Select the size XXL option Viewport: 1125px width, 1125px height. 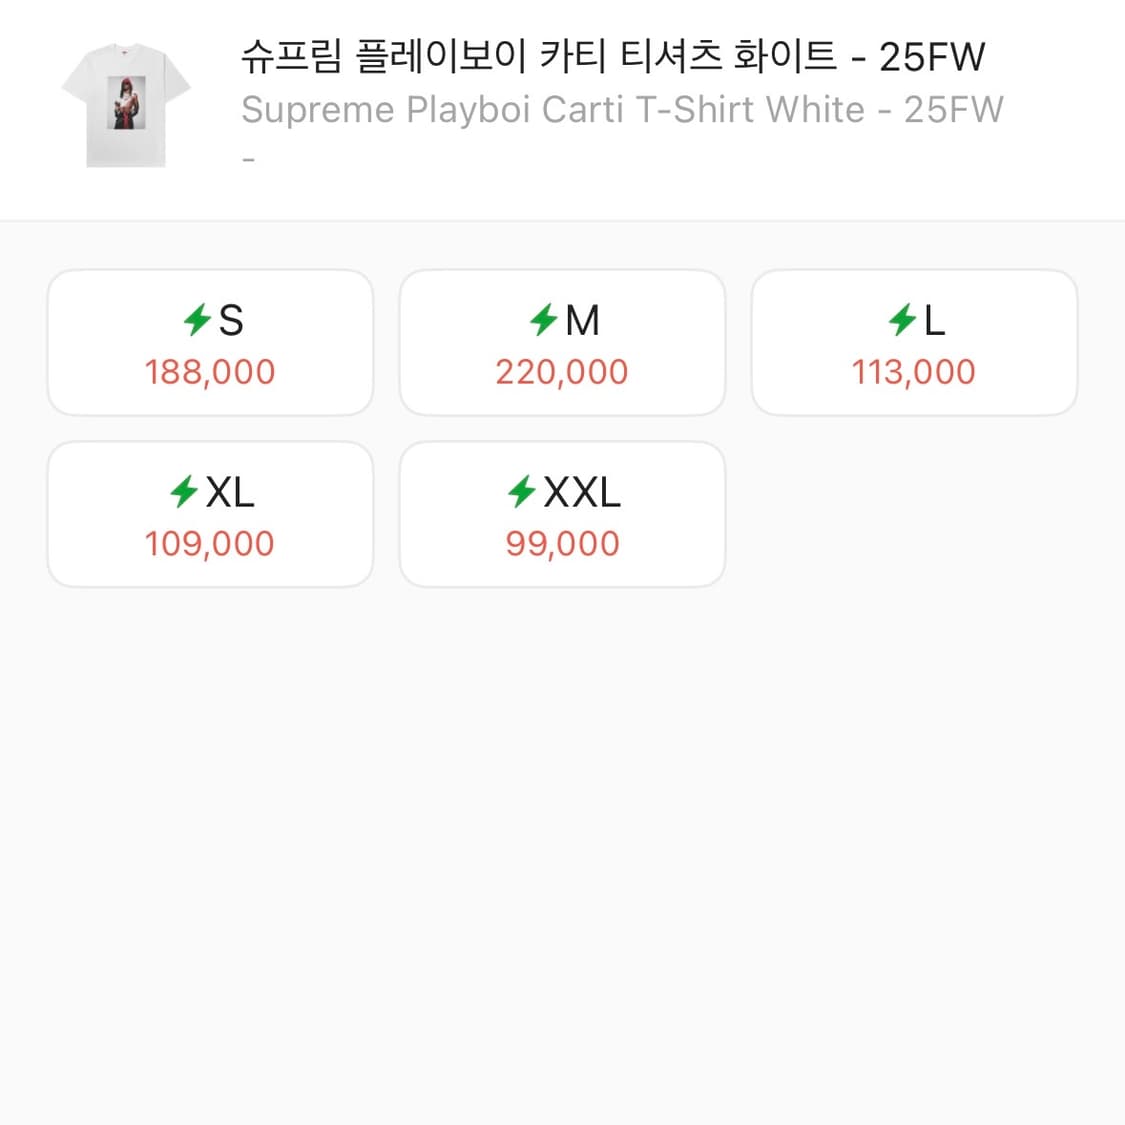coord(561,513)
